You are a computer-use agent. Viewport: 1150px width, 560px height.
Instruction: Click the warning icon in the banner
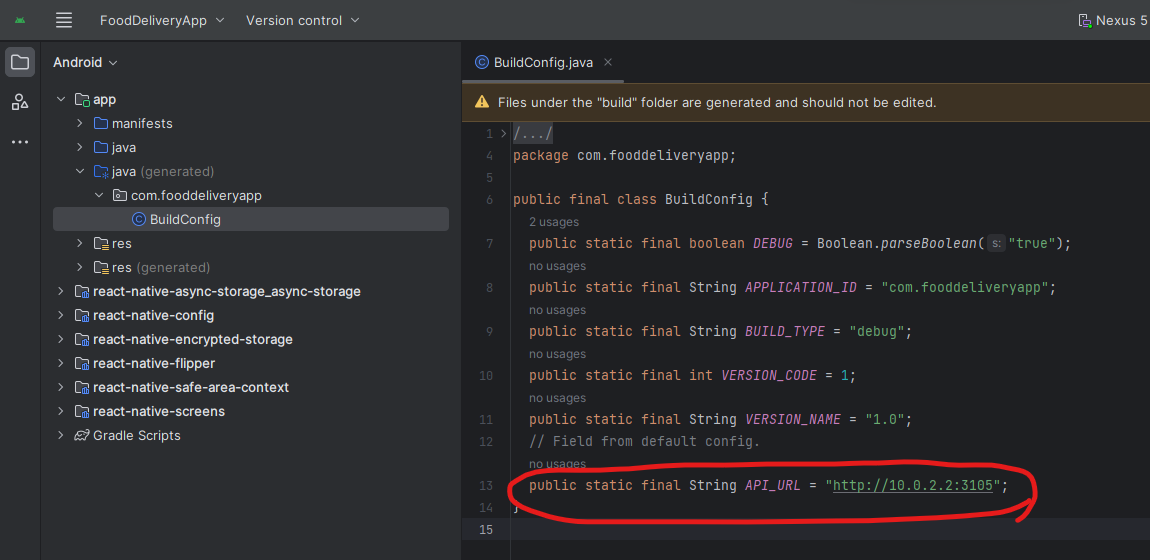(x=482, y=103)
